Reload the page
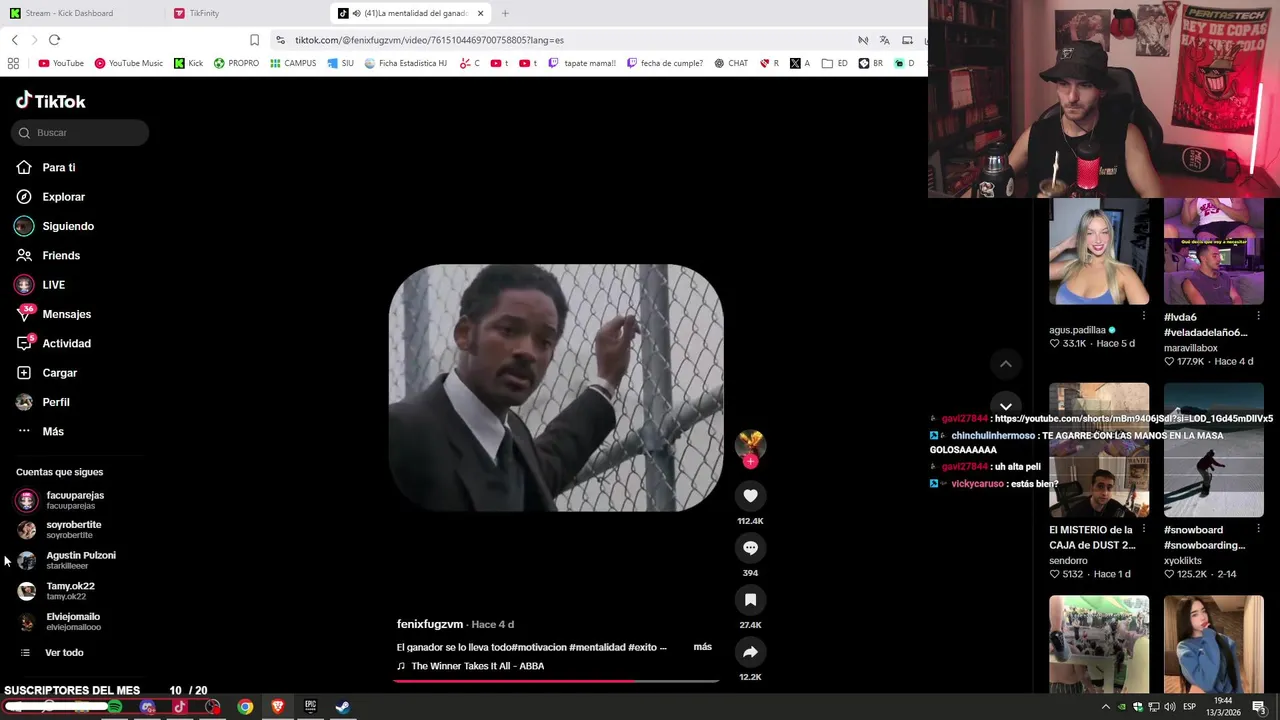Image resolution: width=1280 pixels, height=720 pixels. (54, 40)
